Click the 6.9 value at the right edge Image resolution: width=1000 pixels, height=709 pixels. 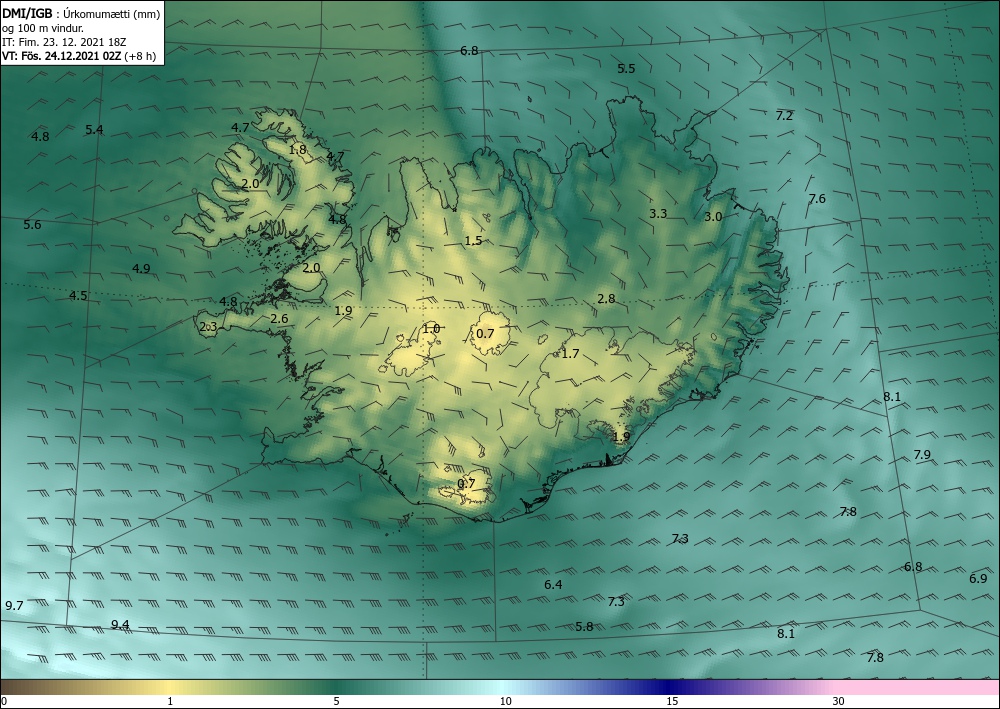978,578
